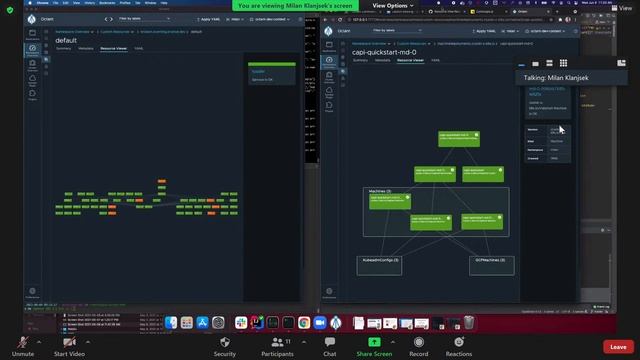The height and width of the screenshot is (360, 640).
Task: Open the View Options dropdown
Action: (393, 6)
